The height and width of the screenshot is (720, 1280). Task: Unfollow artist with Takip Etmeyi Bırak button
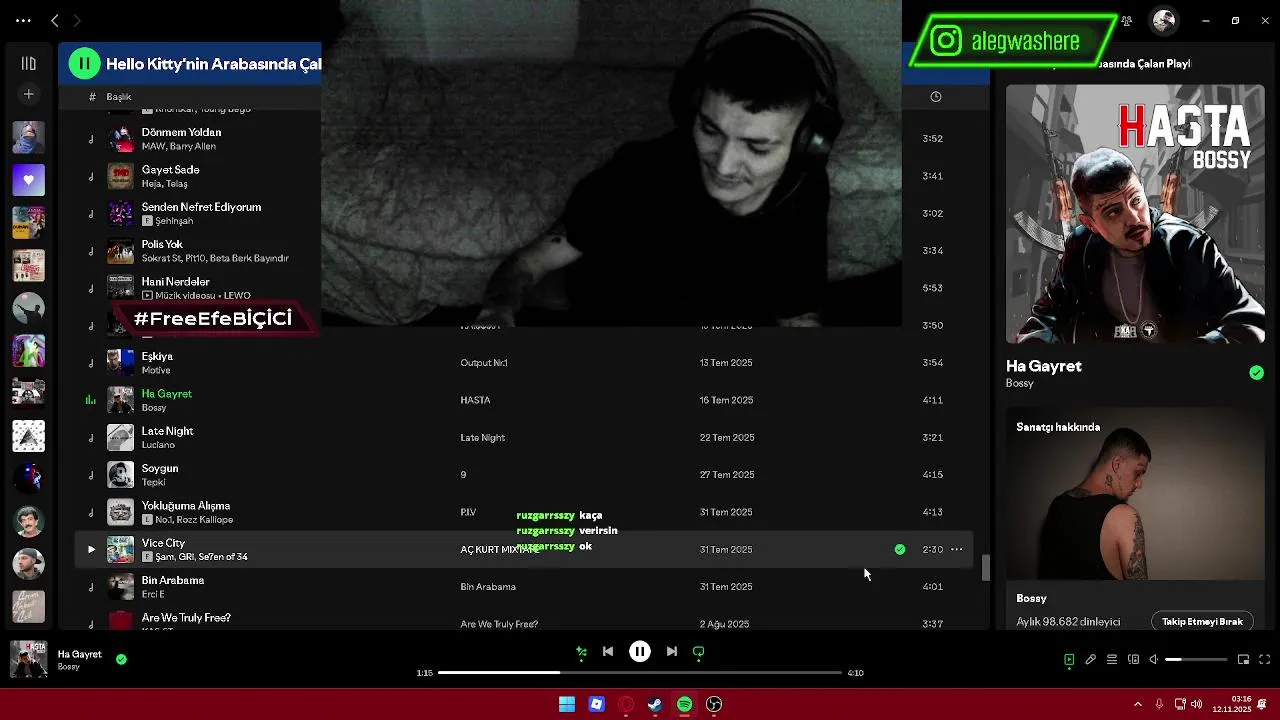pos(1202,622)
